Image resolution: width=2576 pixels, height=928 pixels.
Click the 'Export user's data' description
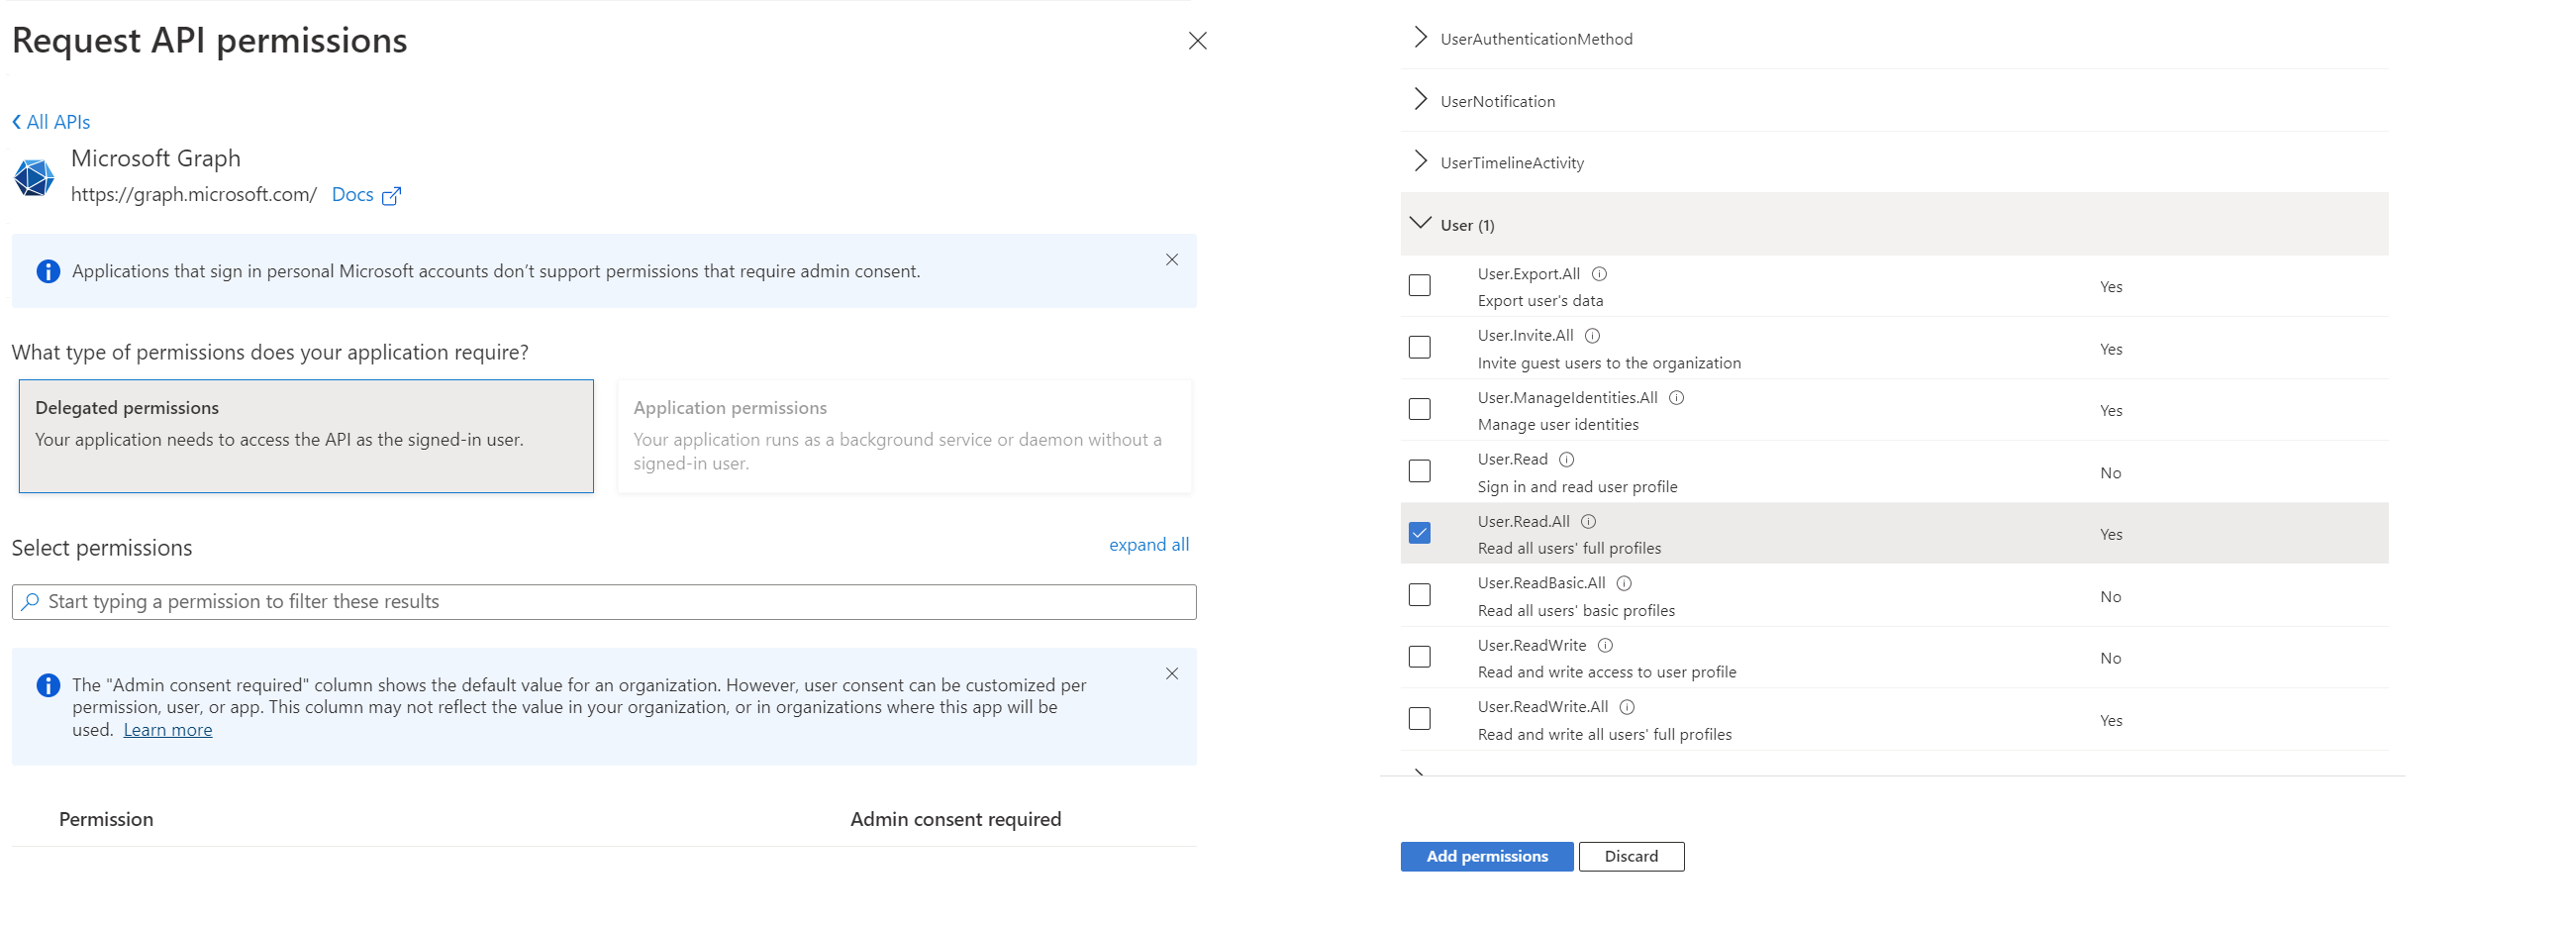(x=1540, y=301)
